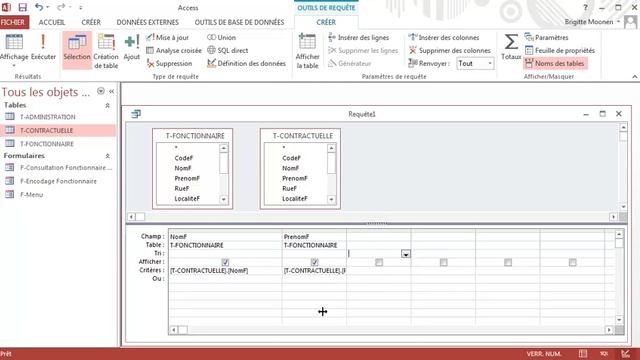640x360 pixels.
Task: Open F-Encodage Fonctionnaire form
Action: [58, 181]
